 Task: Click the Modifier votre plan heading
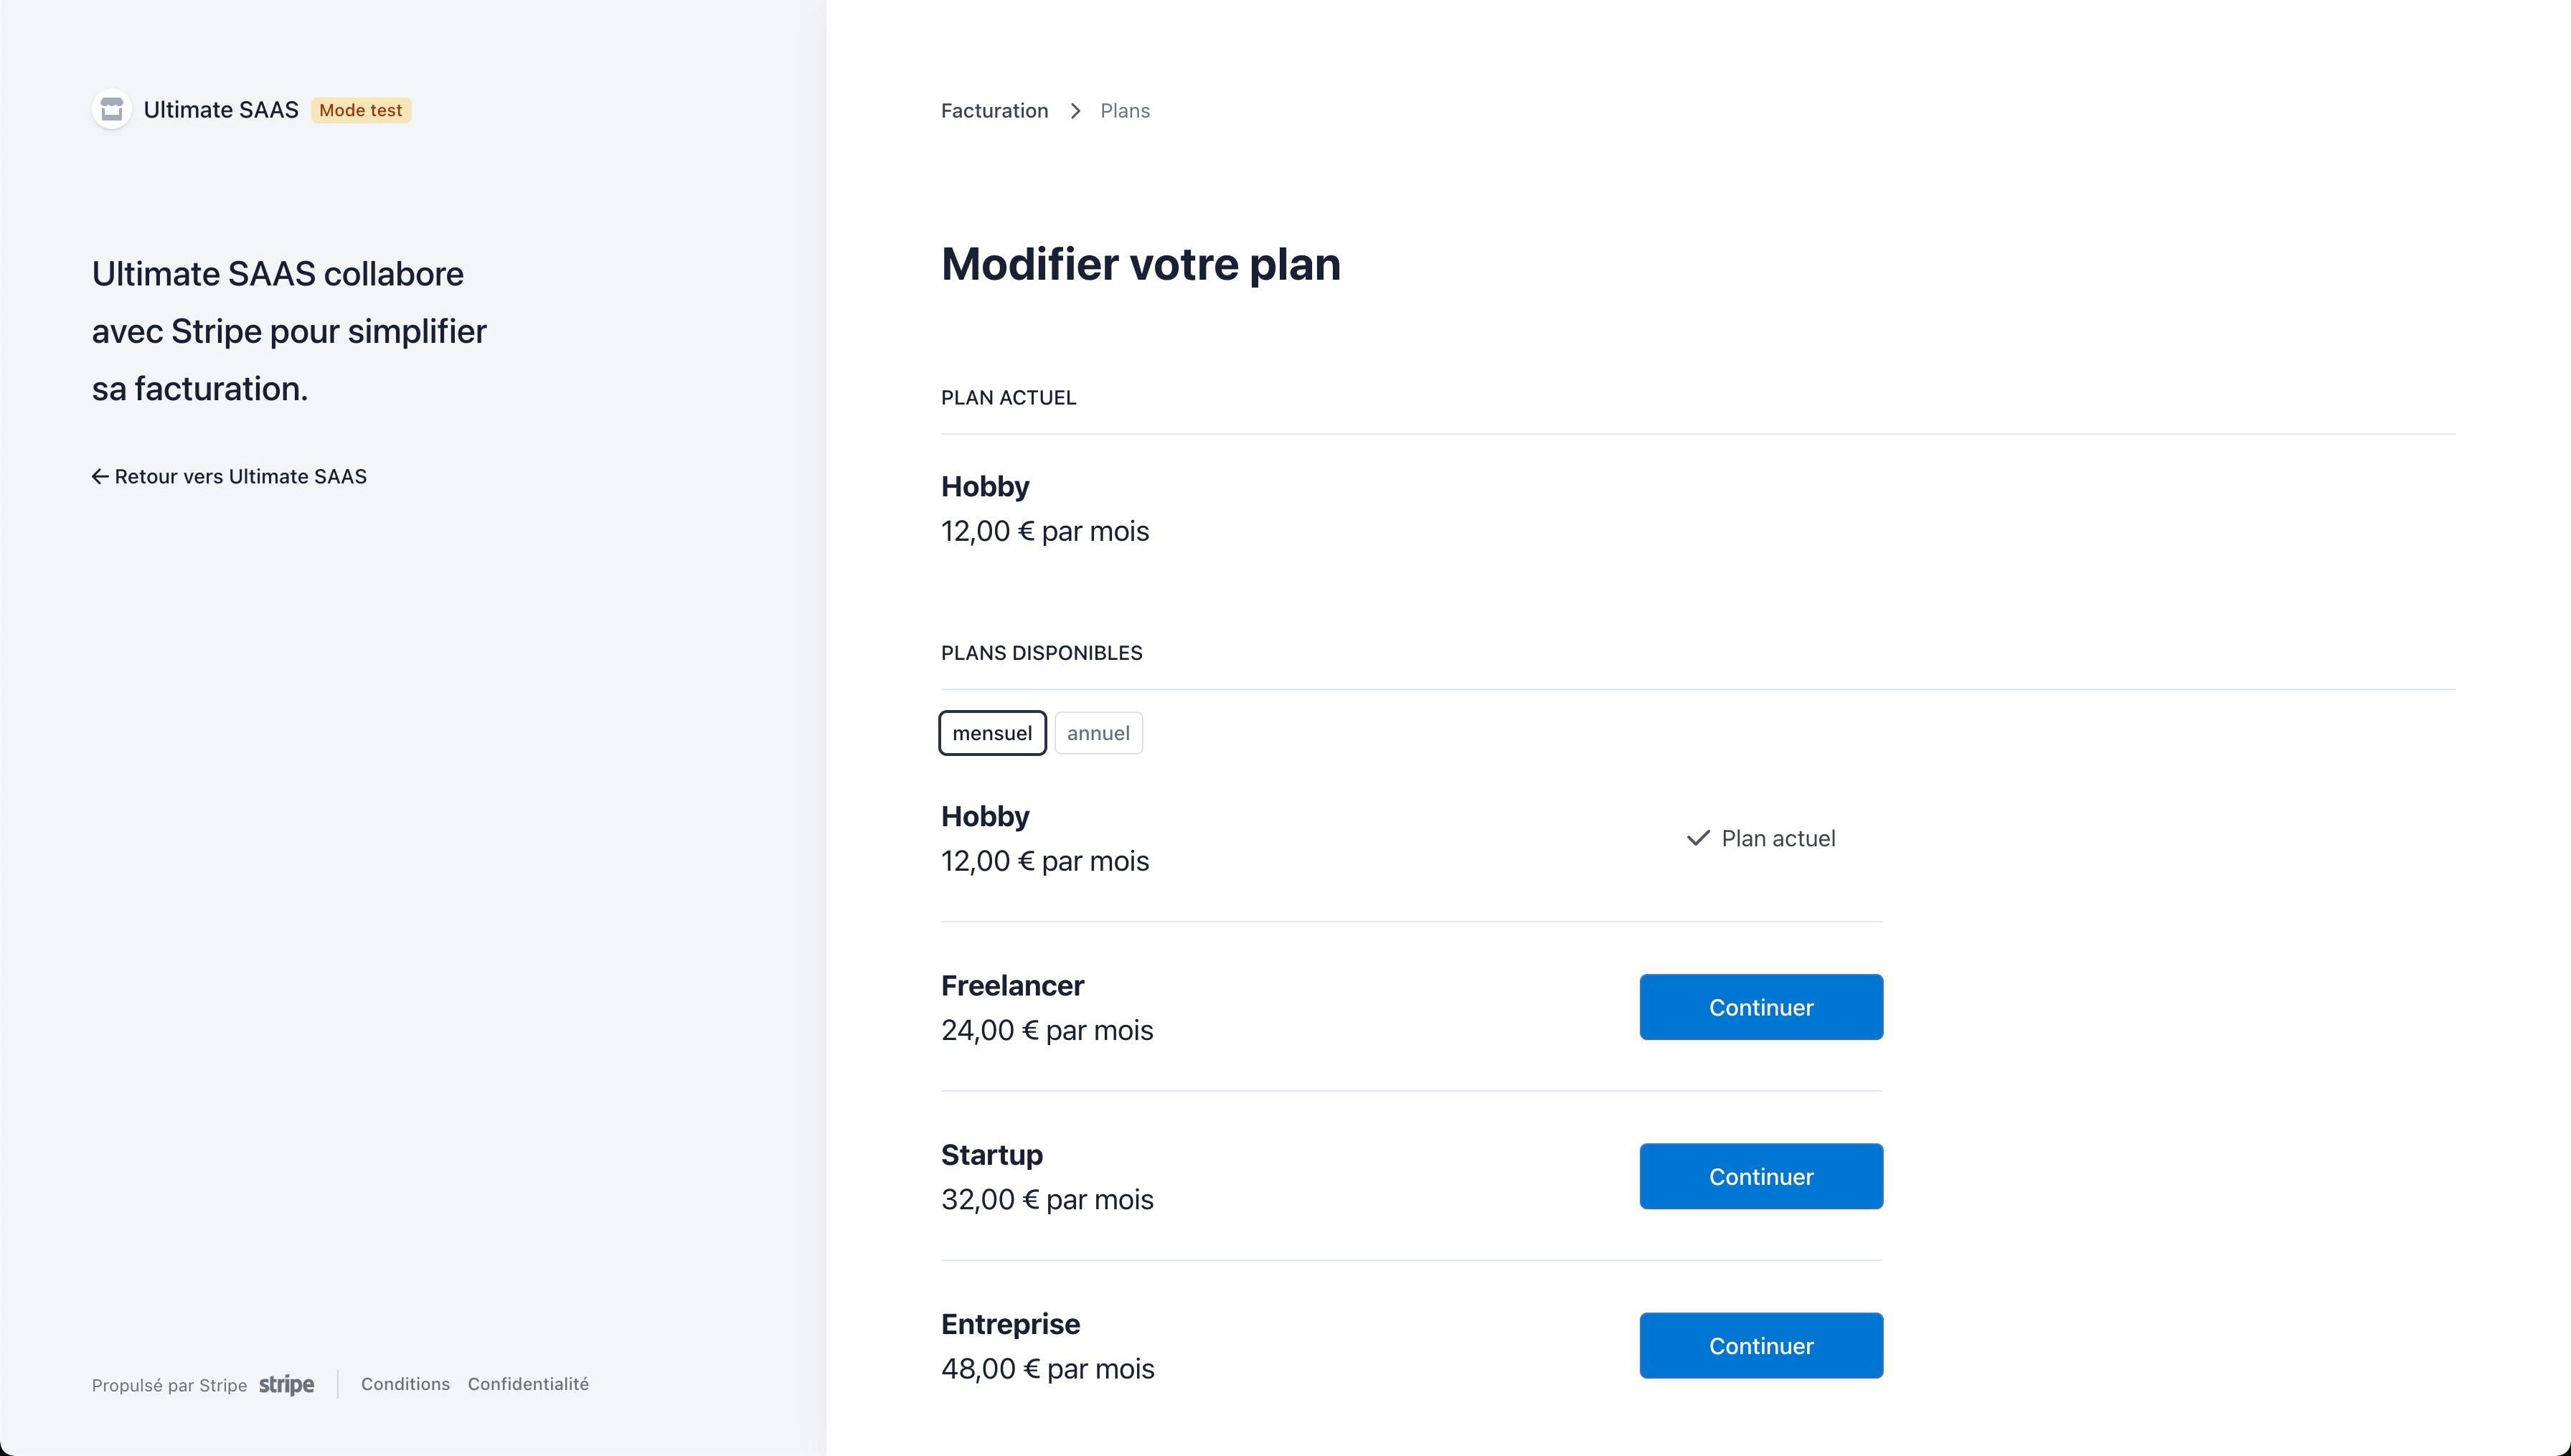coord(1140,264)
